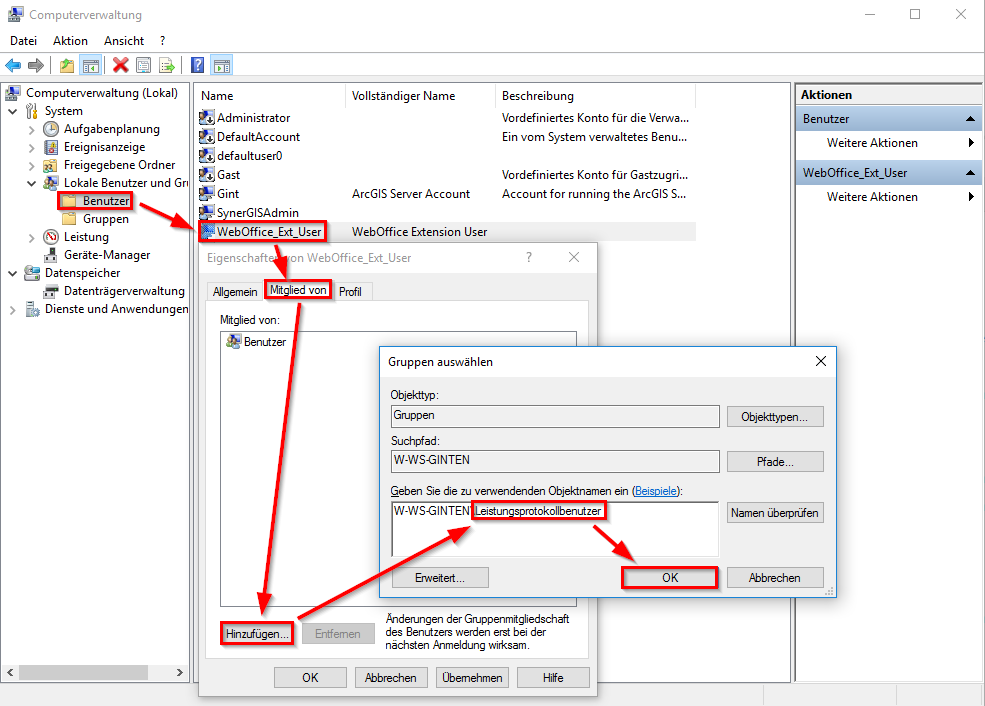Click the help question mark in Eigenschaften dialog title
Screen dimensions: 985x706
(x=529, y=257)
